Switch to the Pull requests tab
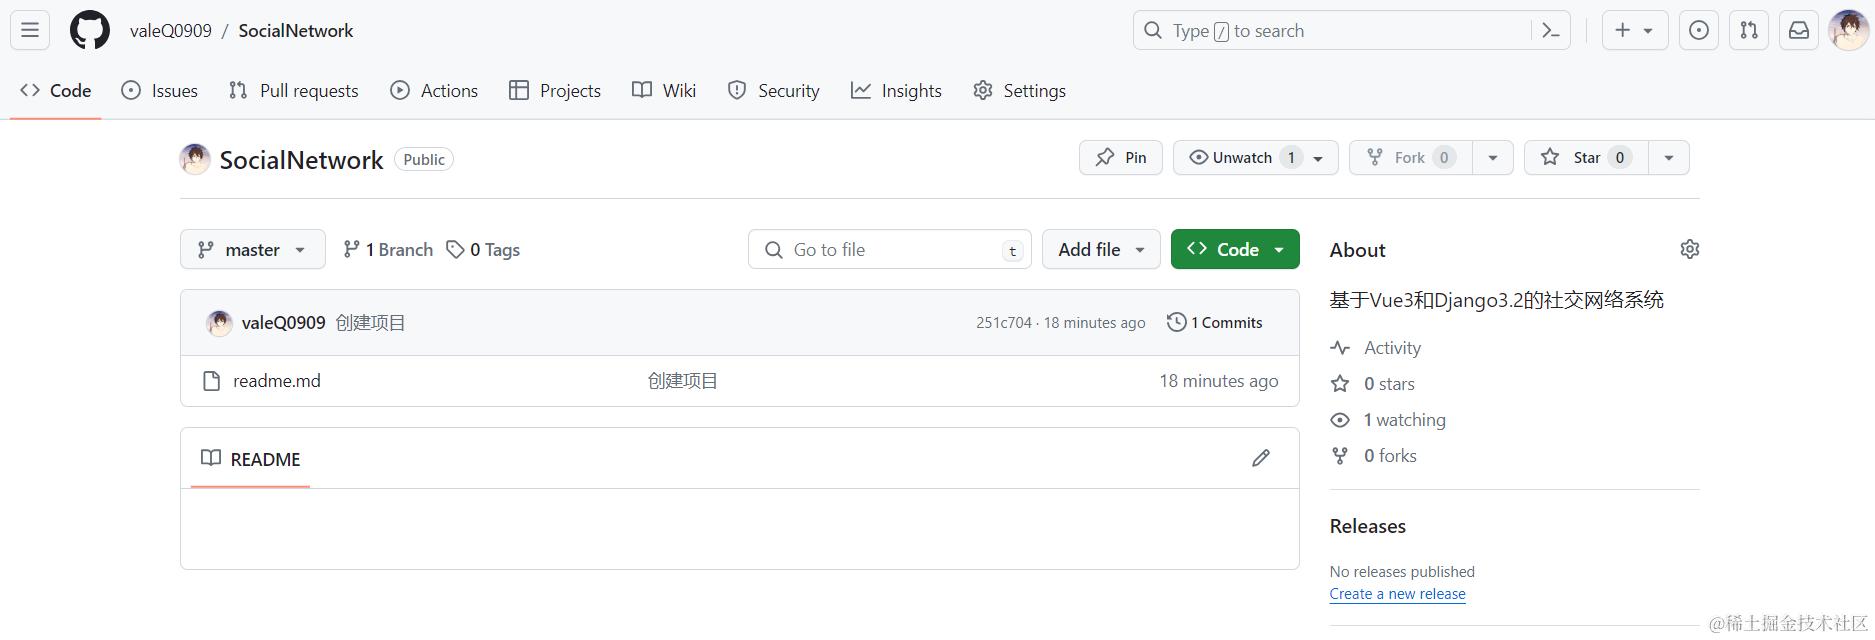 (x=294, y=90)
